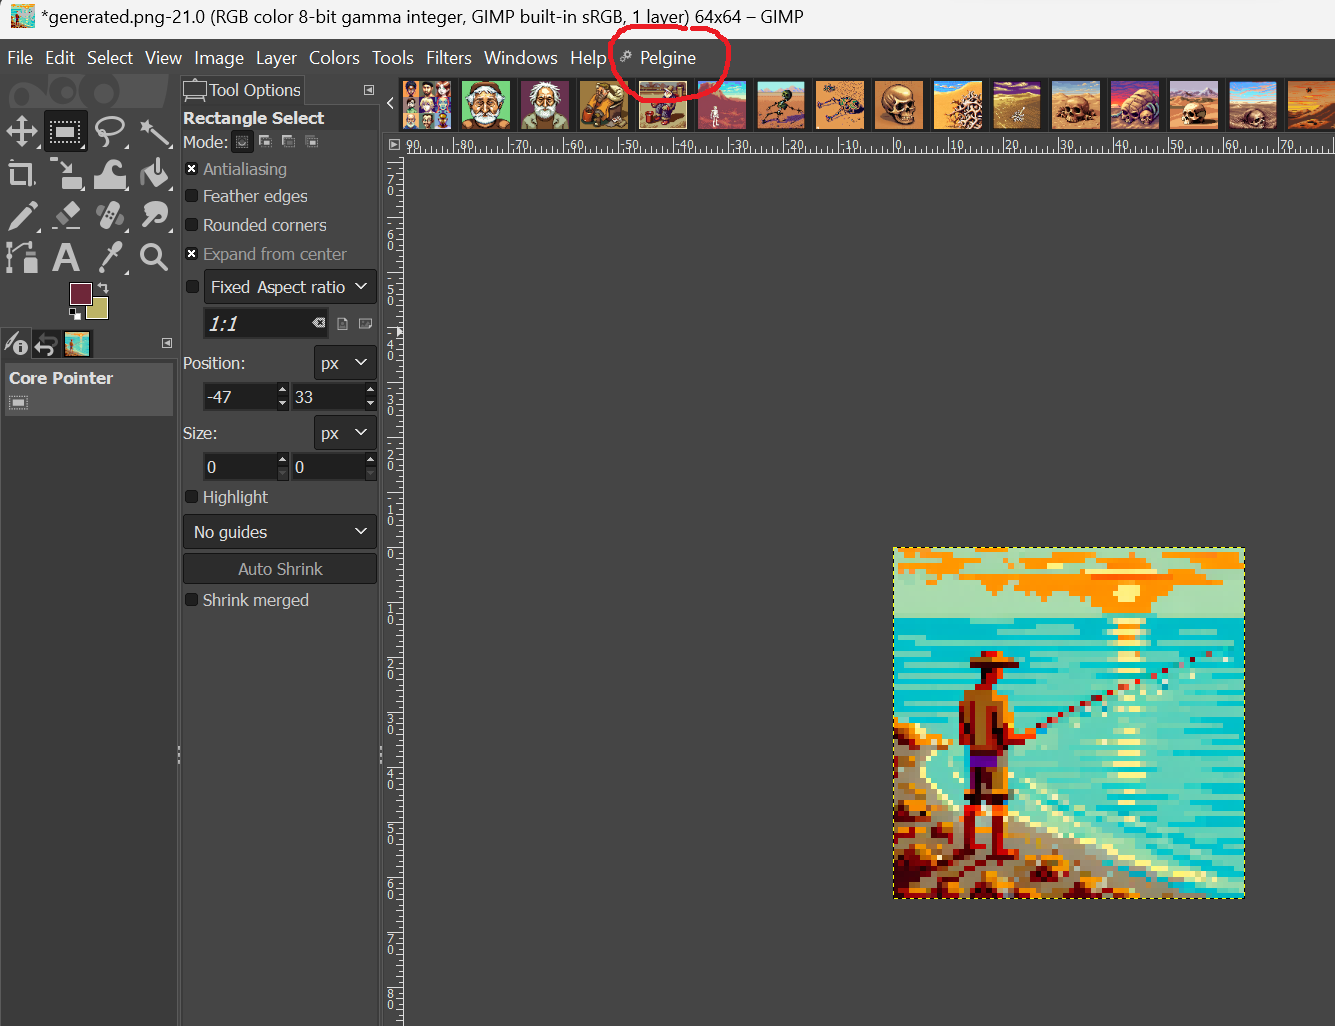Select the Fuzzy Select magic wand tool

point(155,132)
